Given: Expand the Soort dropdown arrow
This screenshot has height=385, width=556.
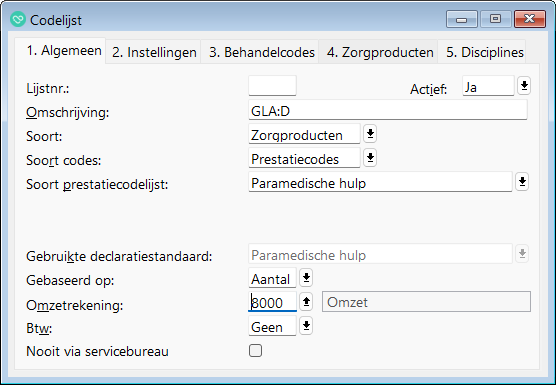Looking at the screenshot, I should click(370, 134).
